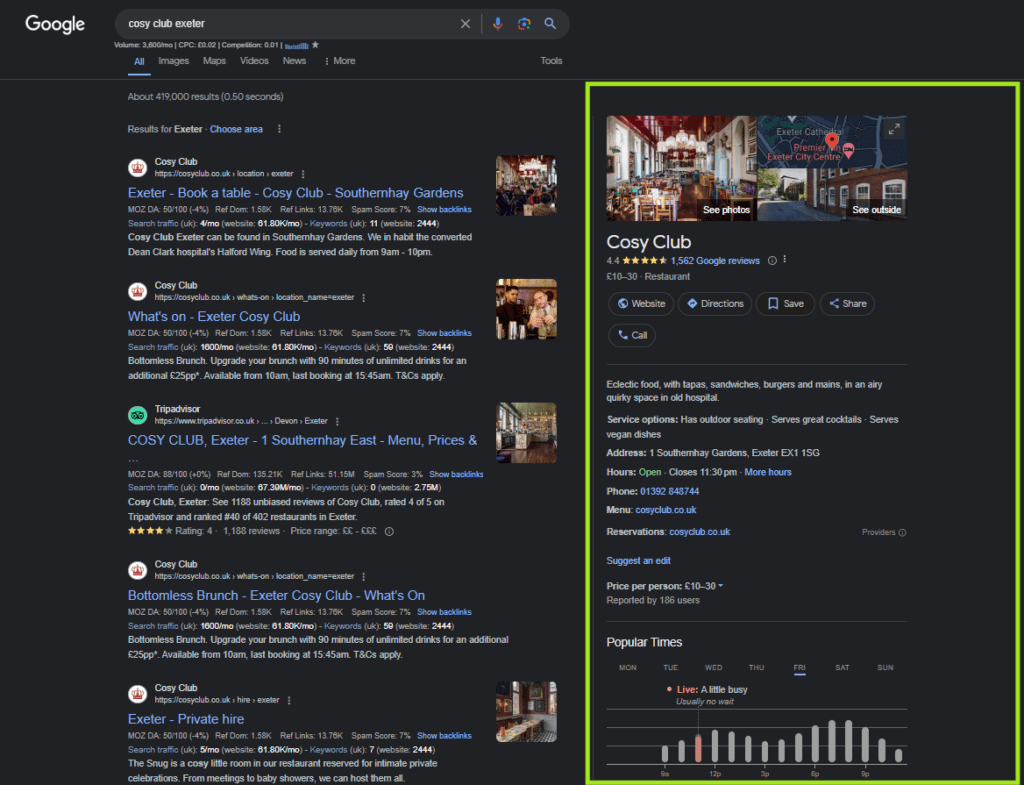1024x785 pixels.
Task: Open three-dot menu beside Tripadvisor result
Action: tap(337, 421)
